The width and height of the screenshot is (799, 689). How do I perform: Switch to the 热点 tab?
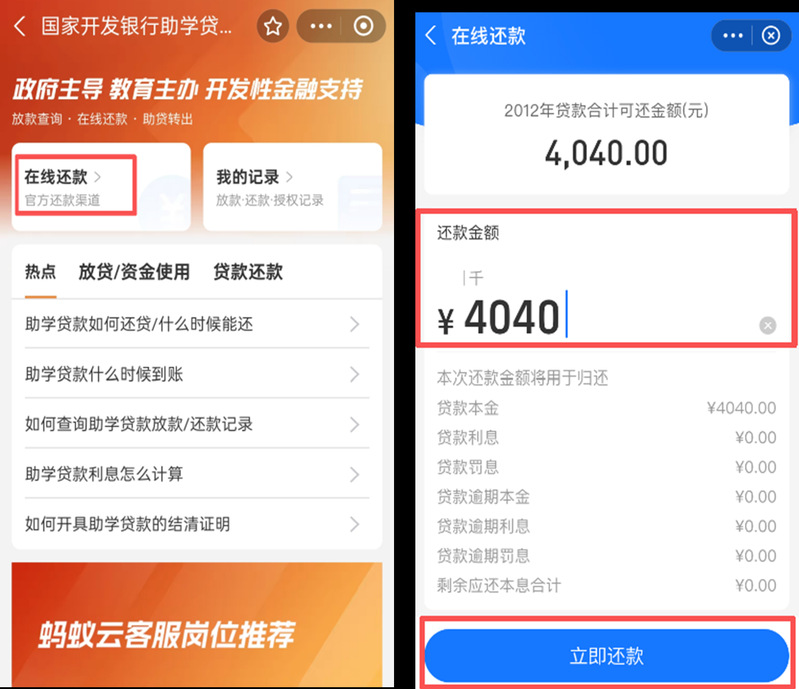point(40,272)
